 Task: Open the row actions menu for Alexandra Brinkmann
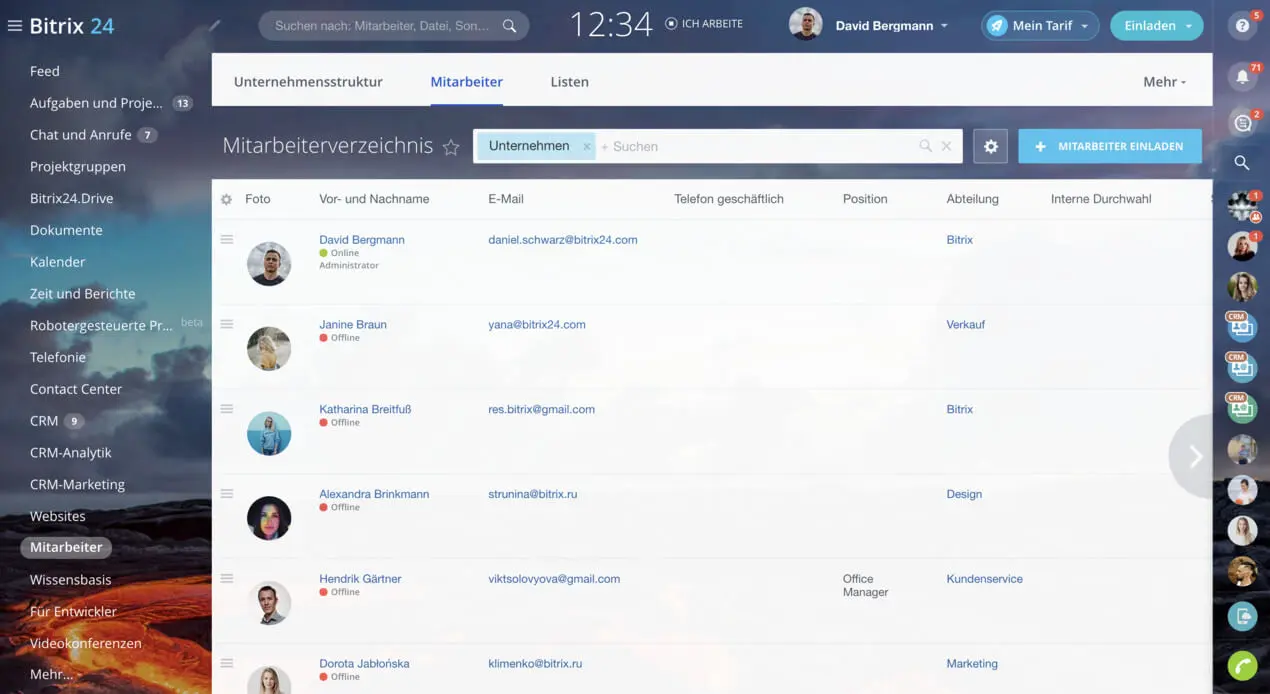[227, 493]
